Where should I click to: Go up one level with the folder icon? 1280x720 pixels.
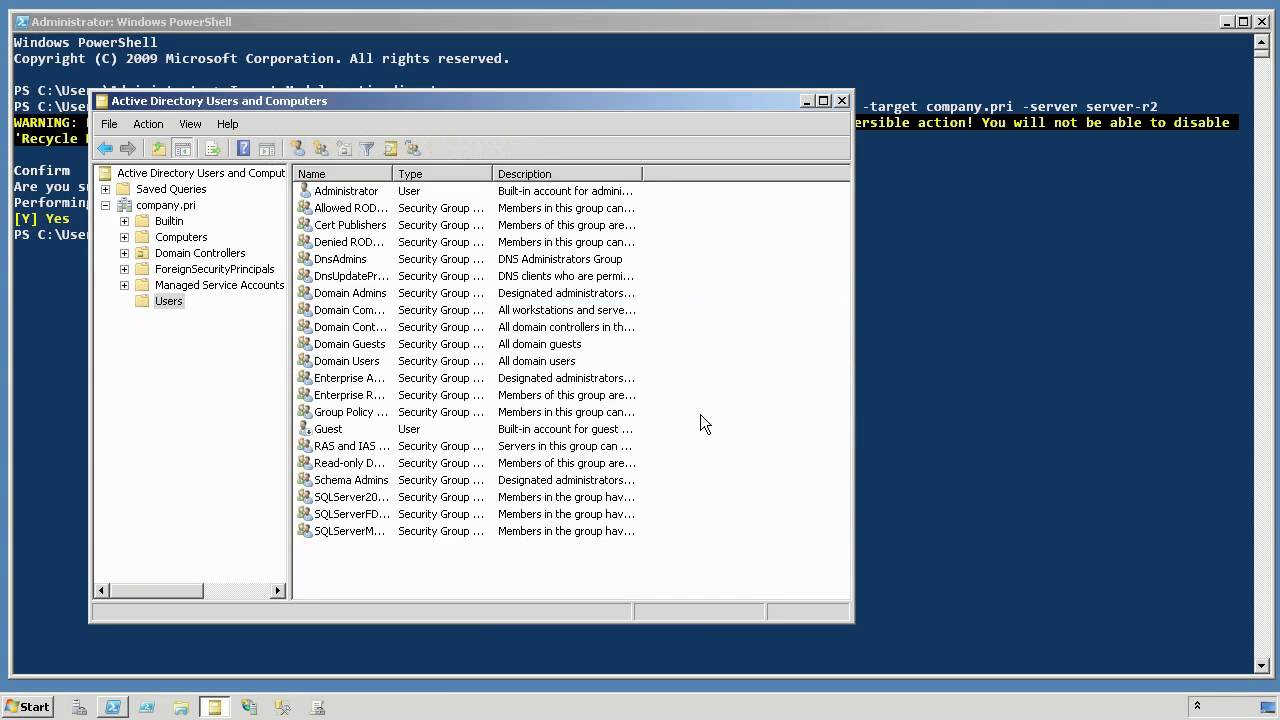pos(159,149)
